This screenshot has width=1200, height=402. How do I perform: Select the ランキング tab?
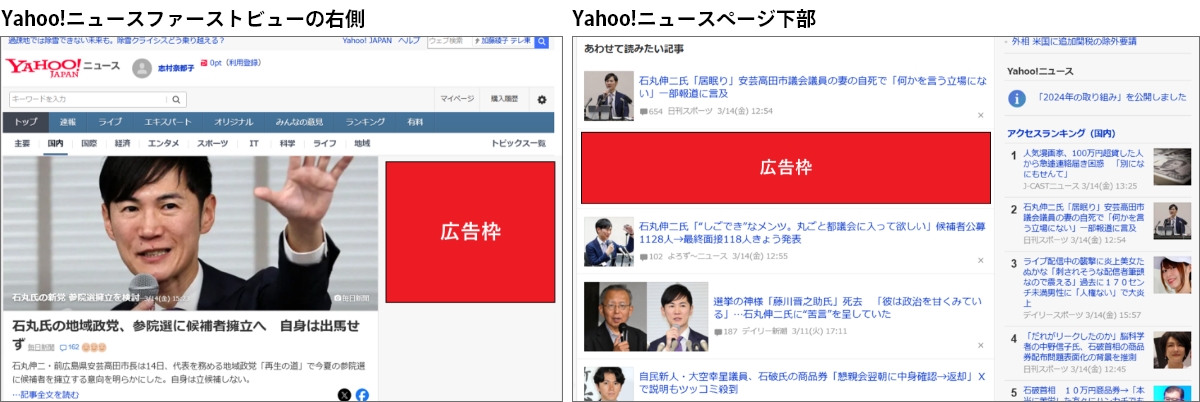(365, 122)
